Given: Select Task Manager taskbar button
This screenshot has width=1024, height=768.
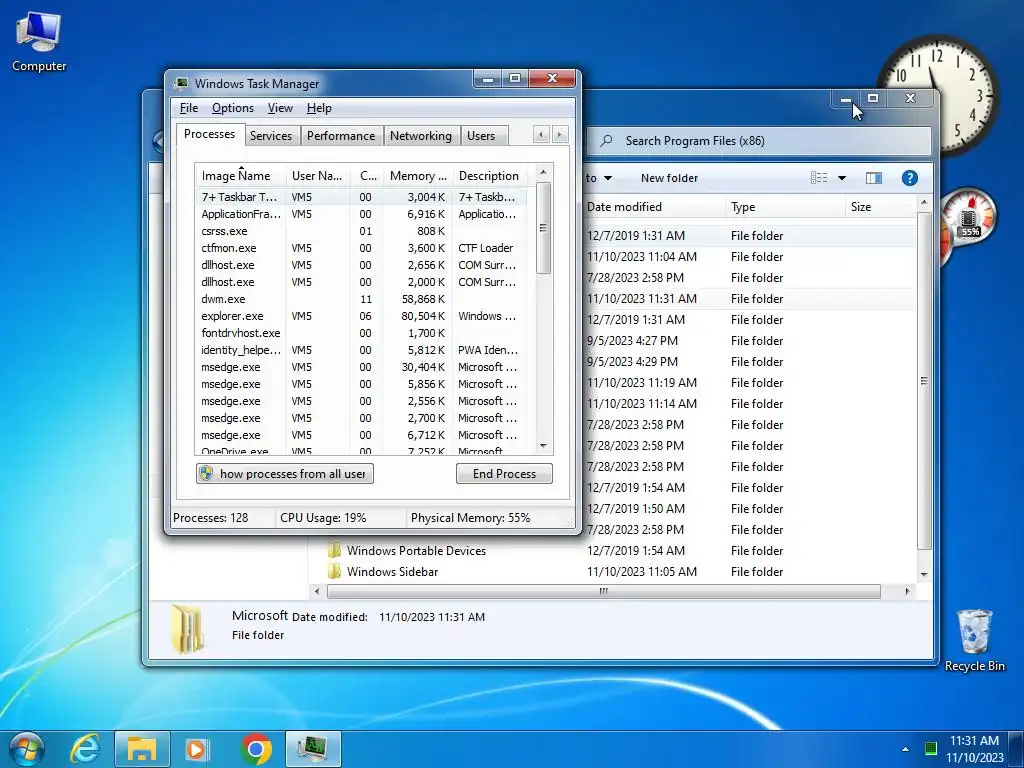Looking at the screenshot, I should (x=313, y=749).
